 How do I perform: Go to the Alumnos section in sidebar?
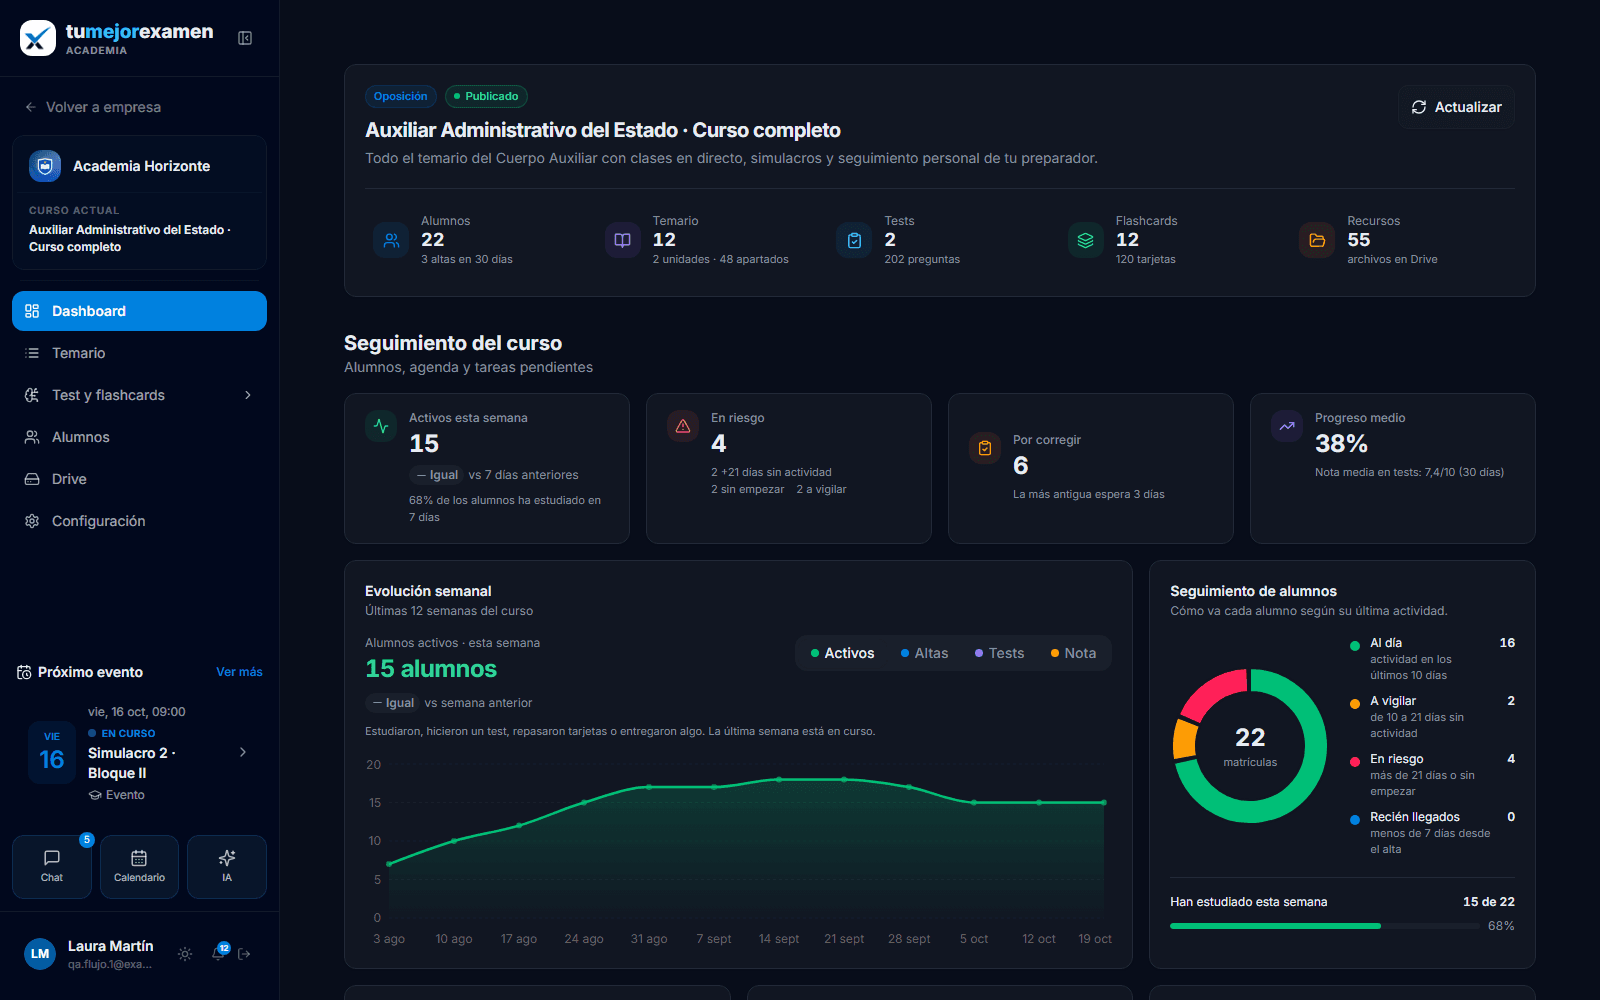click(139, 437)
